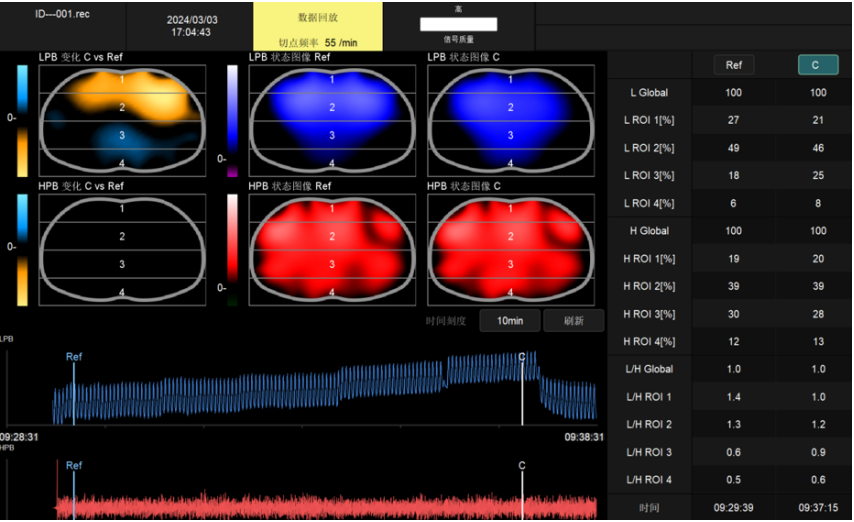Click the 切点频率 55 /min label

[x=318, y=43]
